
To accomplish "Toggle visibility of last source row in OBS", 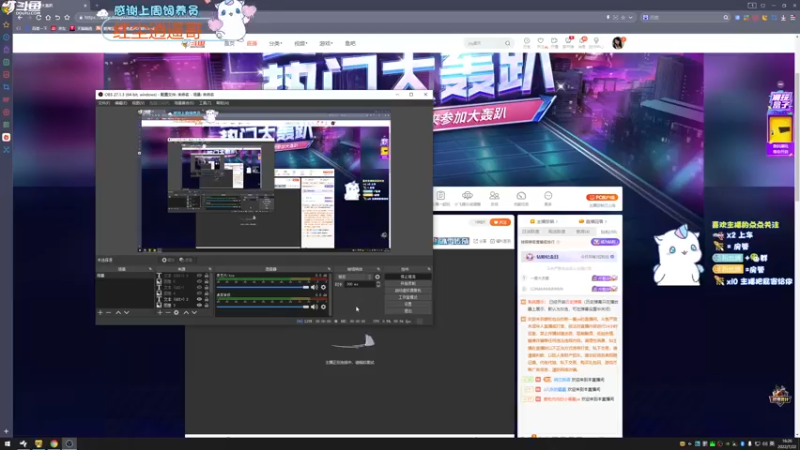I will click(199, 305).
